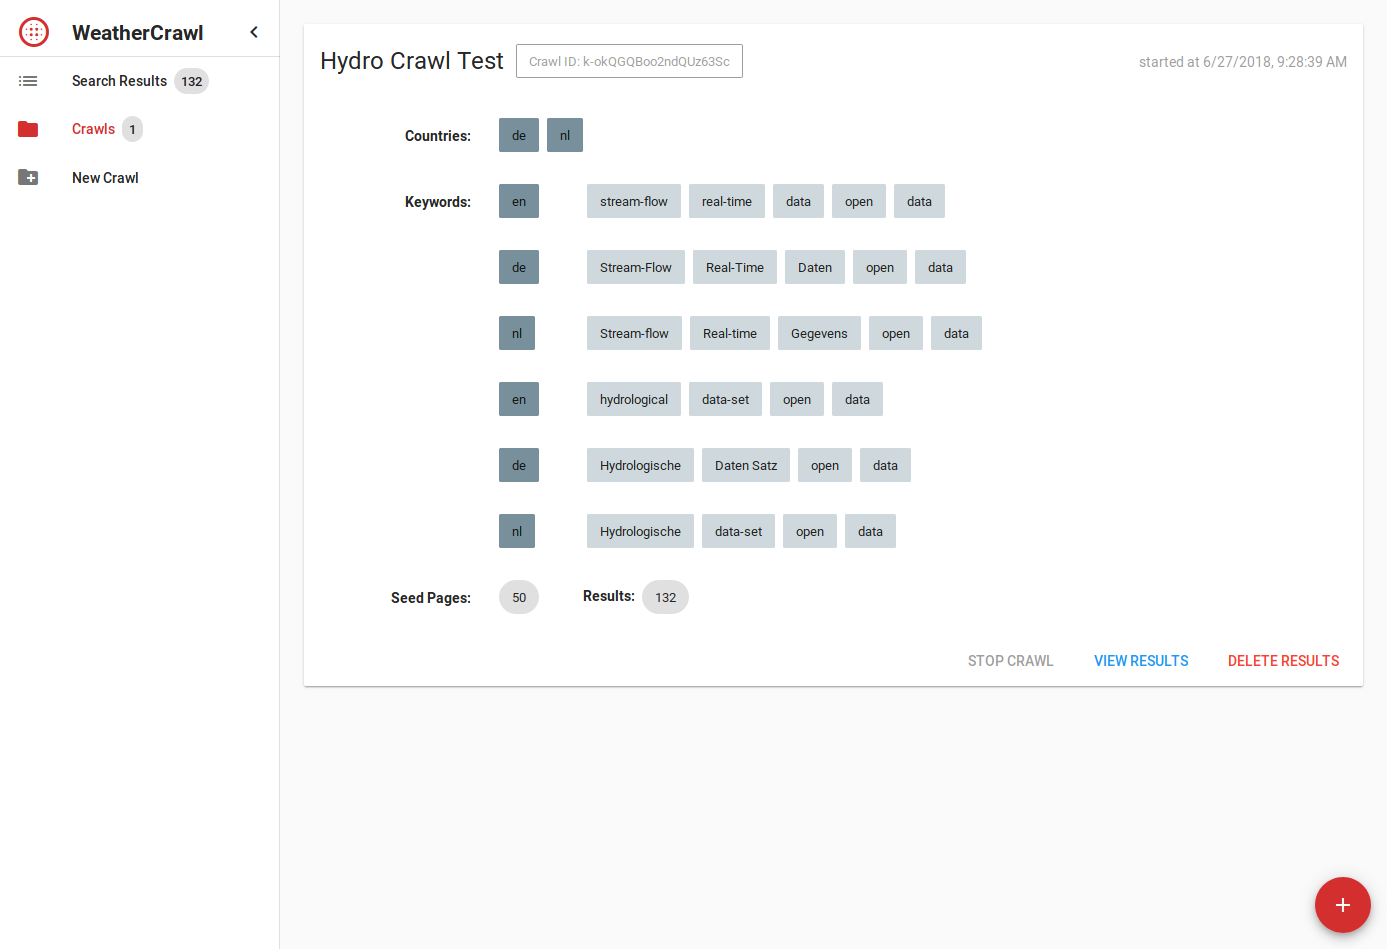Click the 'Stream-Flow' German keyword chip
This screenshot has width=1387, height=949.
[636, 267]
